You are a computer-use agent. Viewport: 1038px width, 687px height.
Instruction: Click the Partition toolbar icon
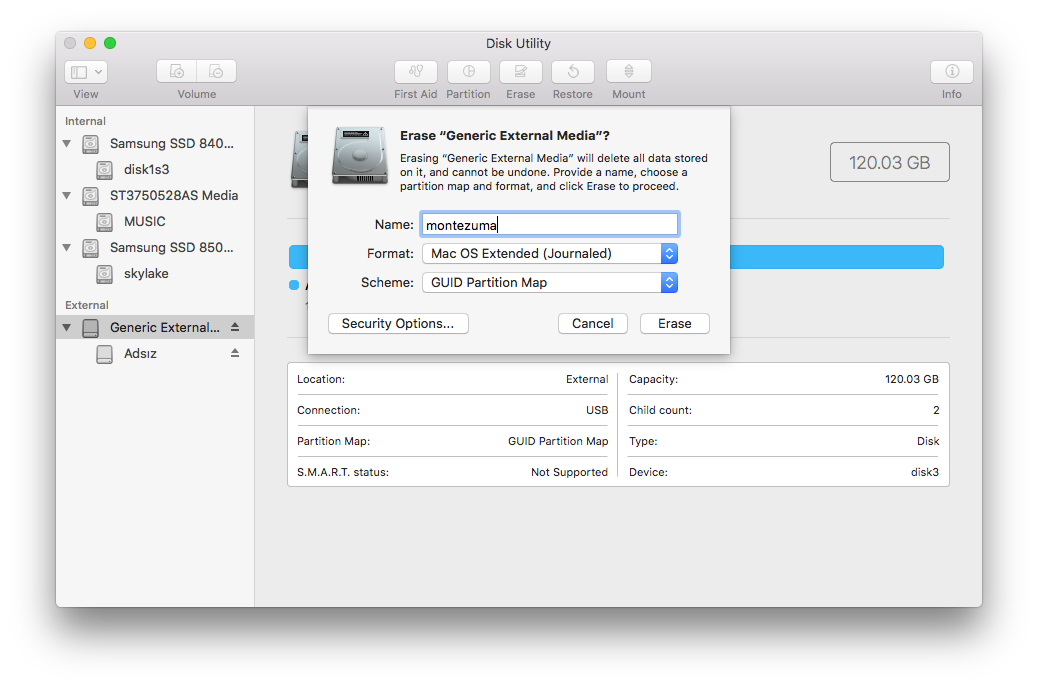[468, 72]
